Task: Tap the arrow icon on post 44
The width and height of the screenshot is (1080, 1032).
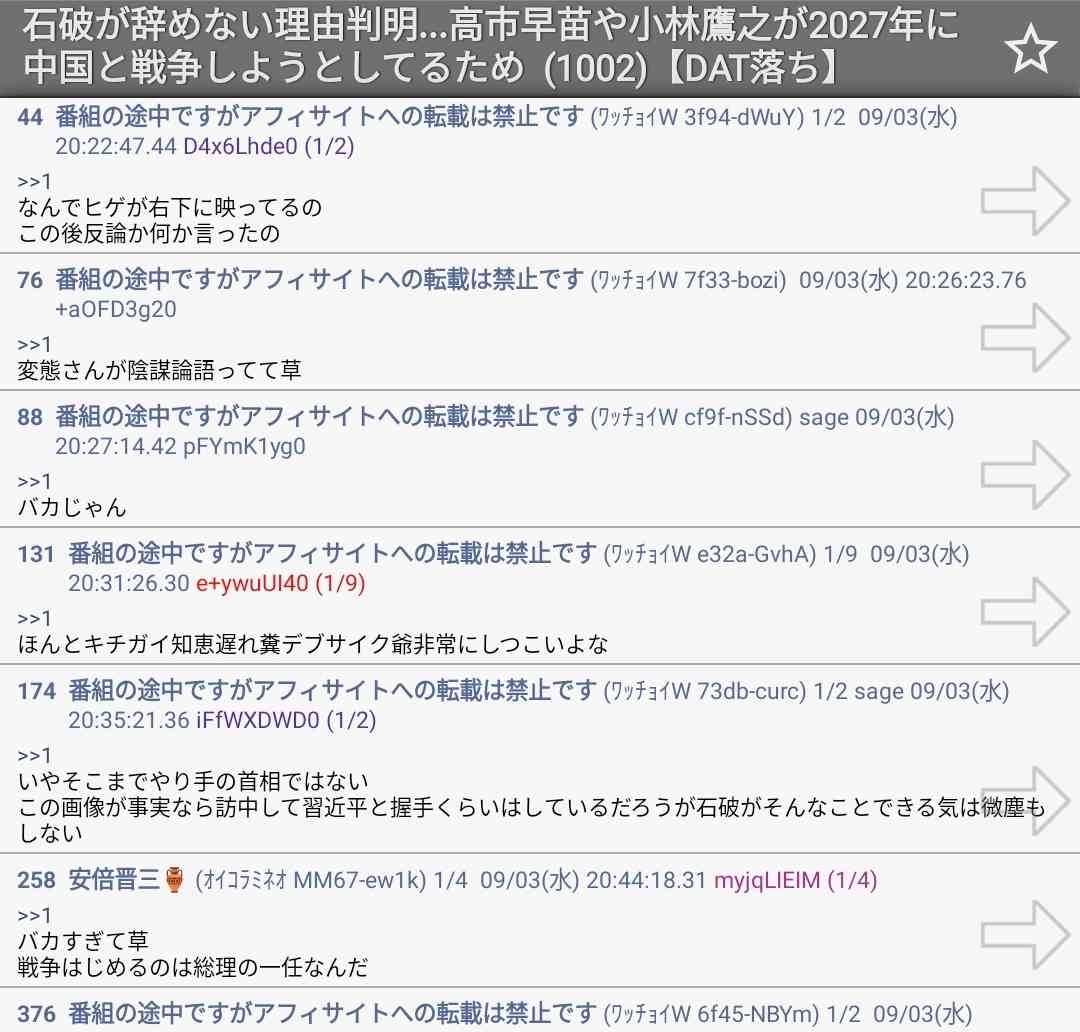Action: (x=1025, y=201)
